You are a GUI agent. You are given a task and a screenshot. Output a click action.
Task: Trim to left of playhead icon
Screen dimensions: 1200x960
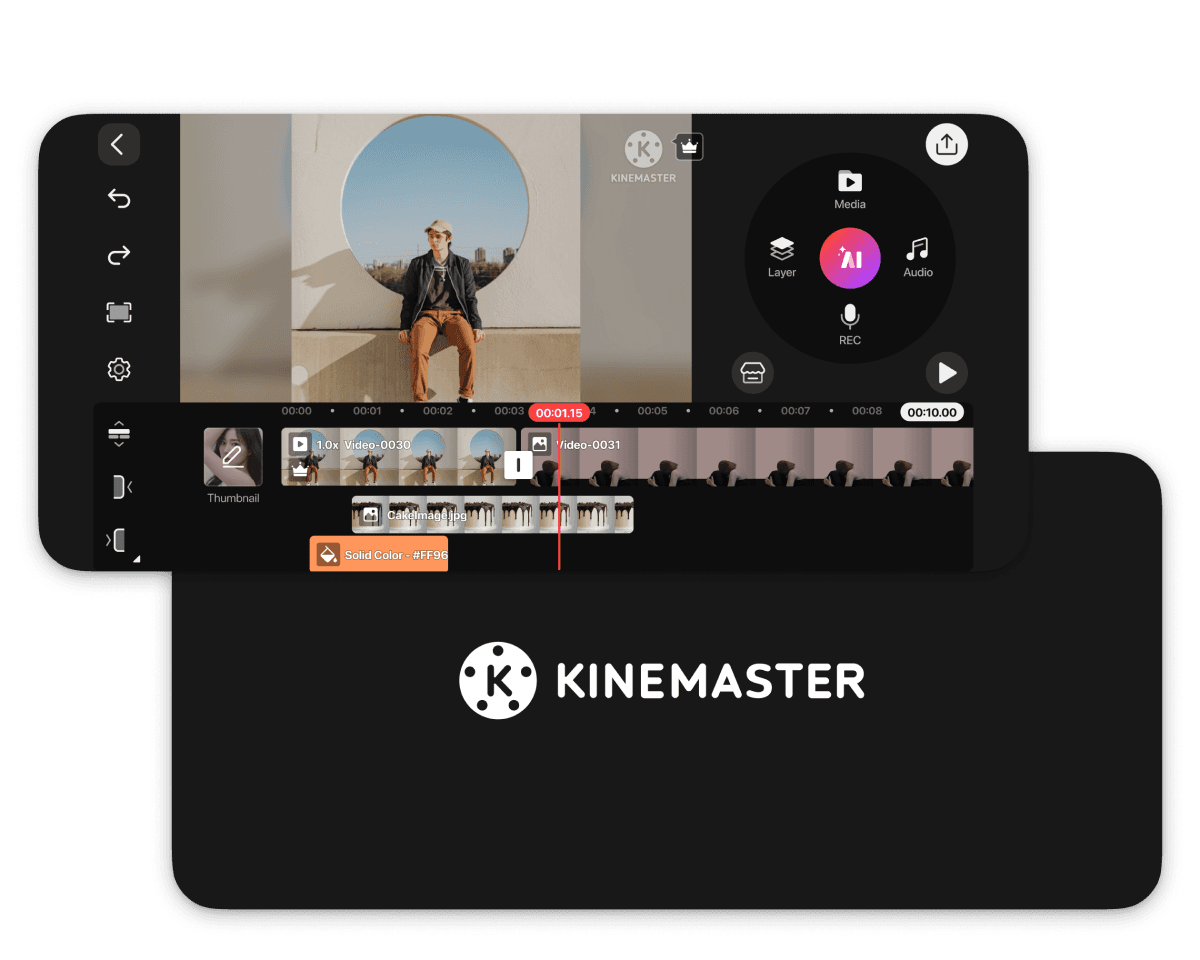pos(122,487)
